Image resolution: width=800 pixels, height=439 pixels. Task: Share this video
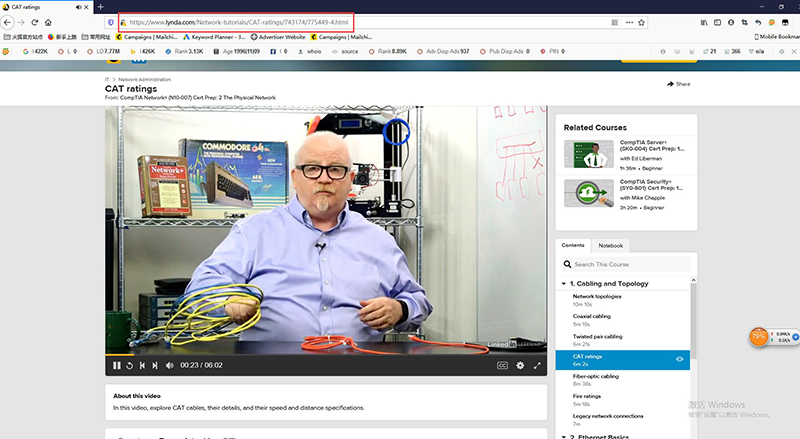click(679, 84)
